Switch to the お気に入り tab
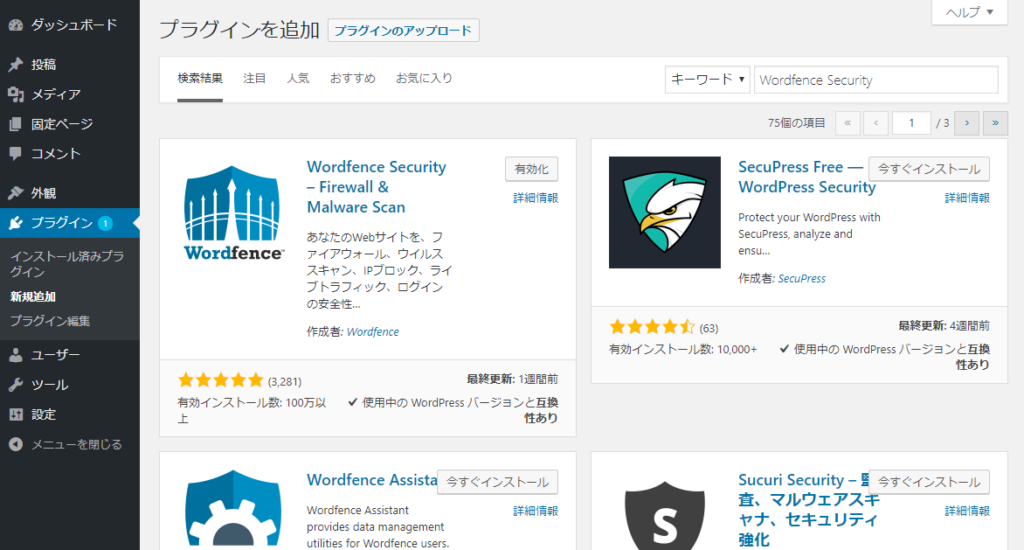The image size is (1024, 550). tap(424, 78)
